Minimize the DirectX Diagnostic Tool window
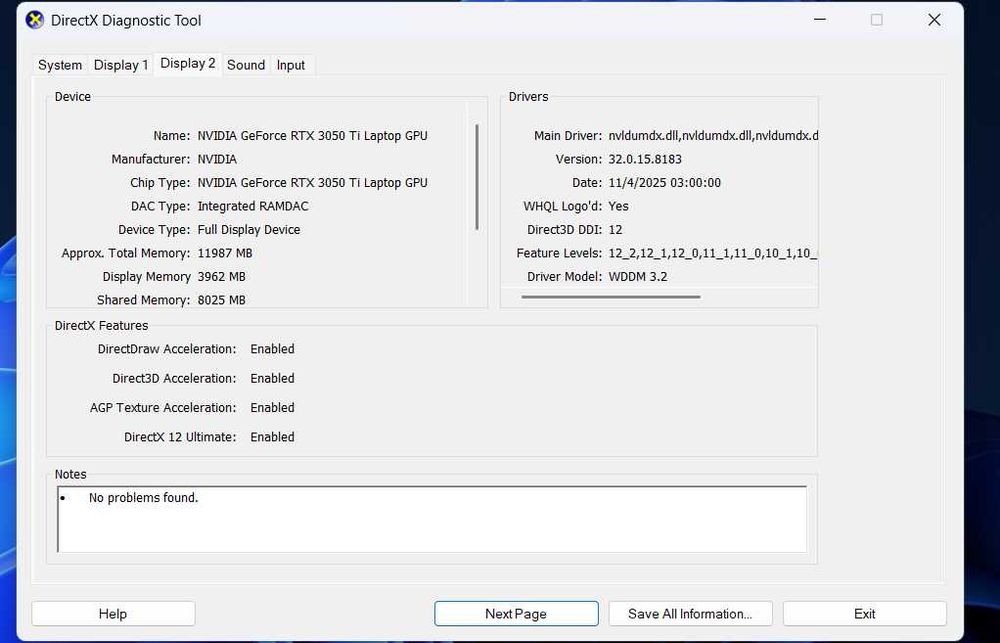 [x=820, y=20]
